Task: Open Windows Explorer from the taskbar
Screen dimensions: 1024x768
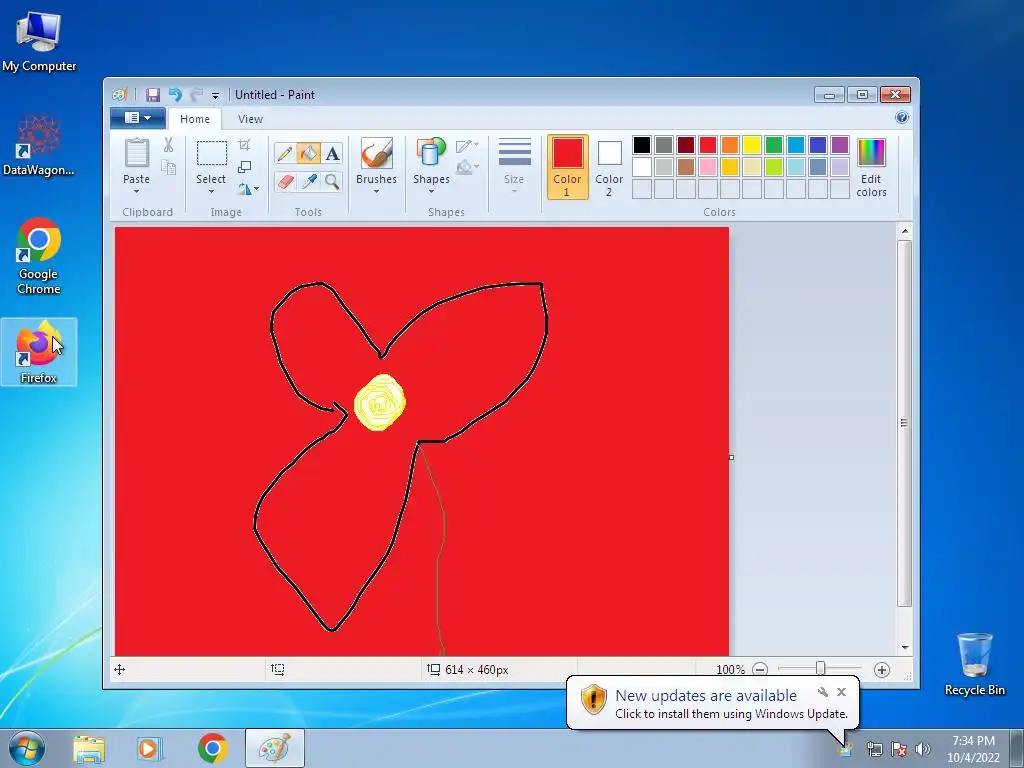Action: pyautogui.click(x=89, y=749)
